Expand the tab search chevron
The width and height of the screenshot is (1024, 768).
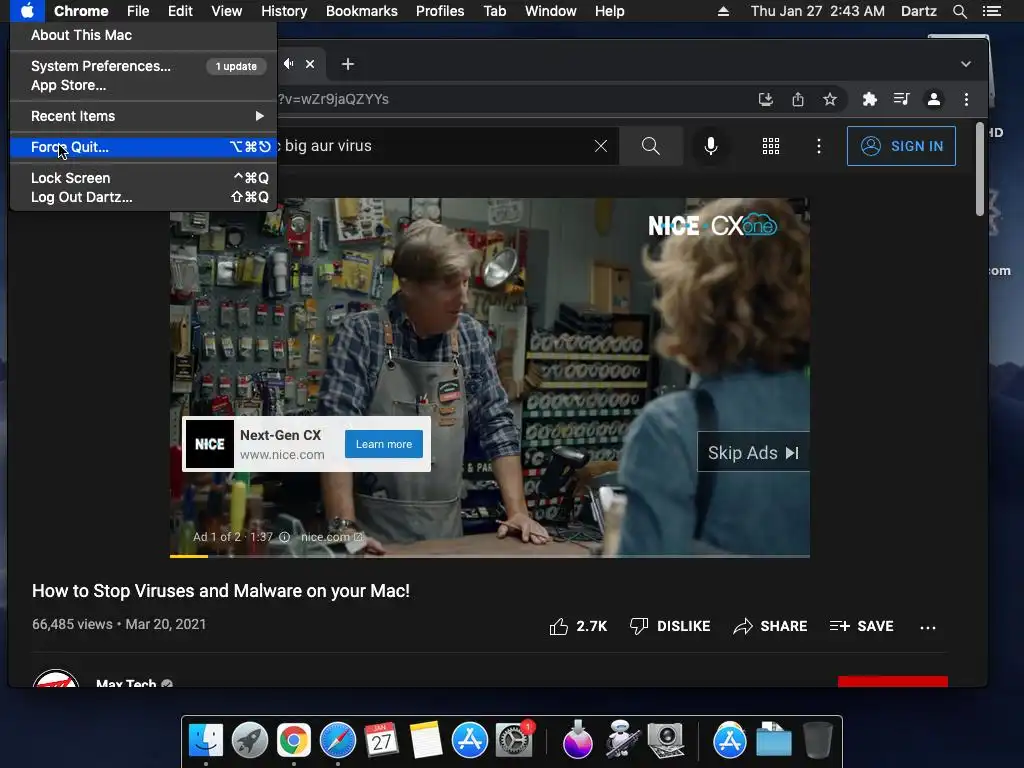[x=966, y=64]
